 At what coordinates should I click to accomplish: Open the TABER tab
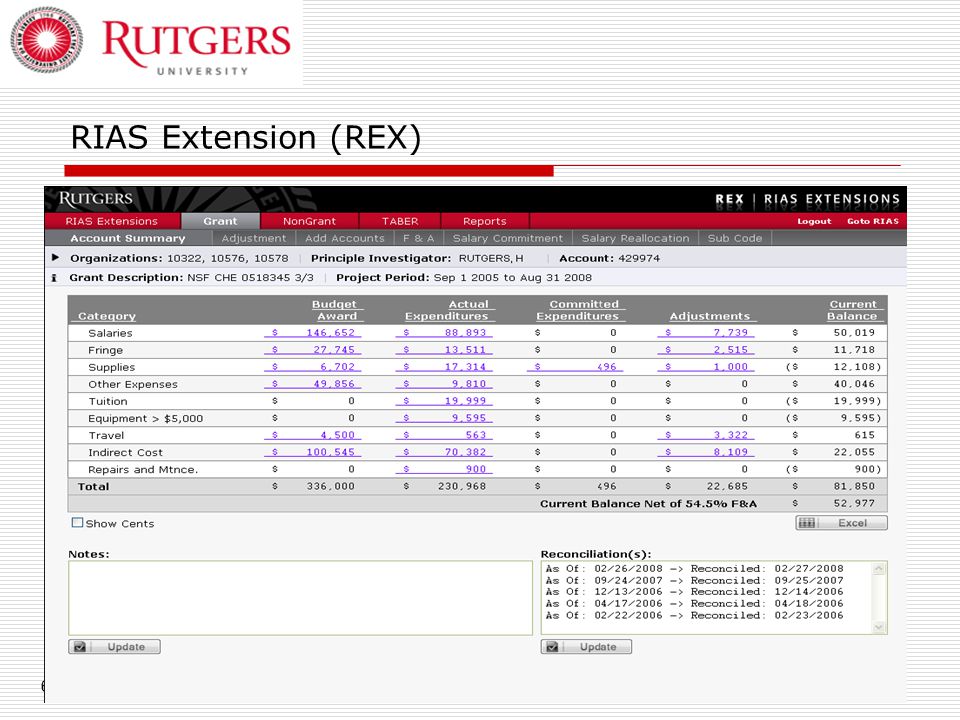pyautogui.click(x=400, y=221)
